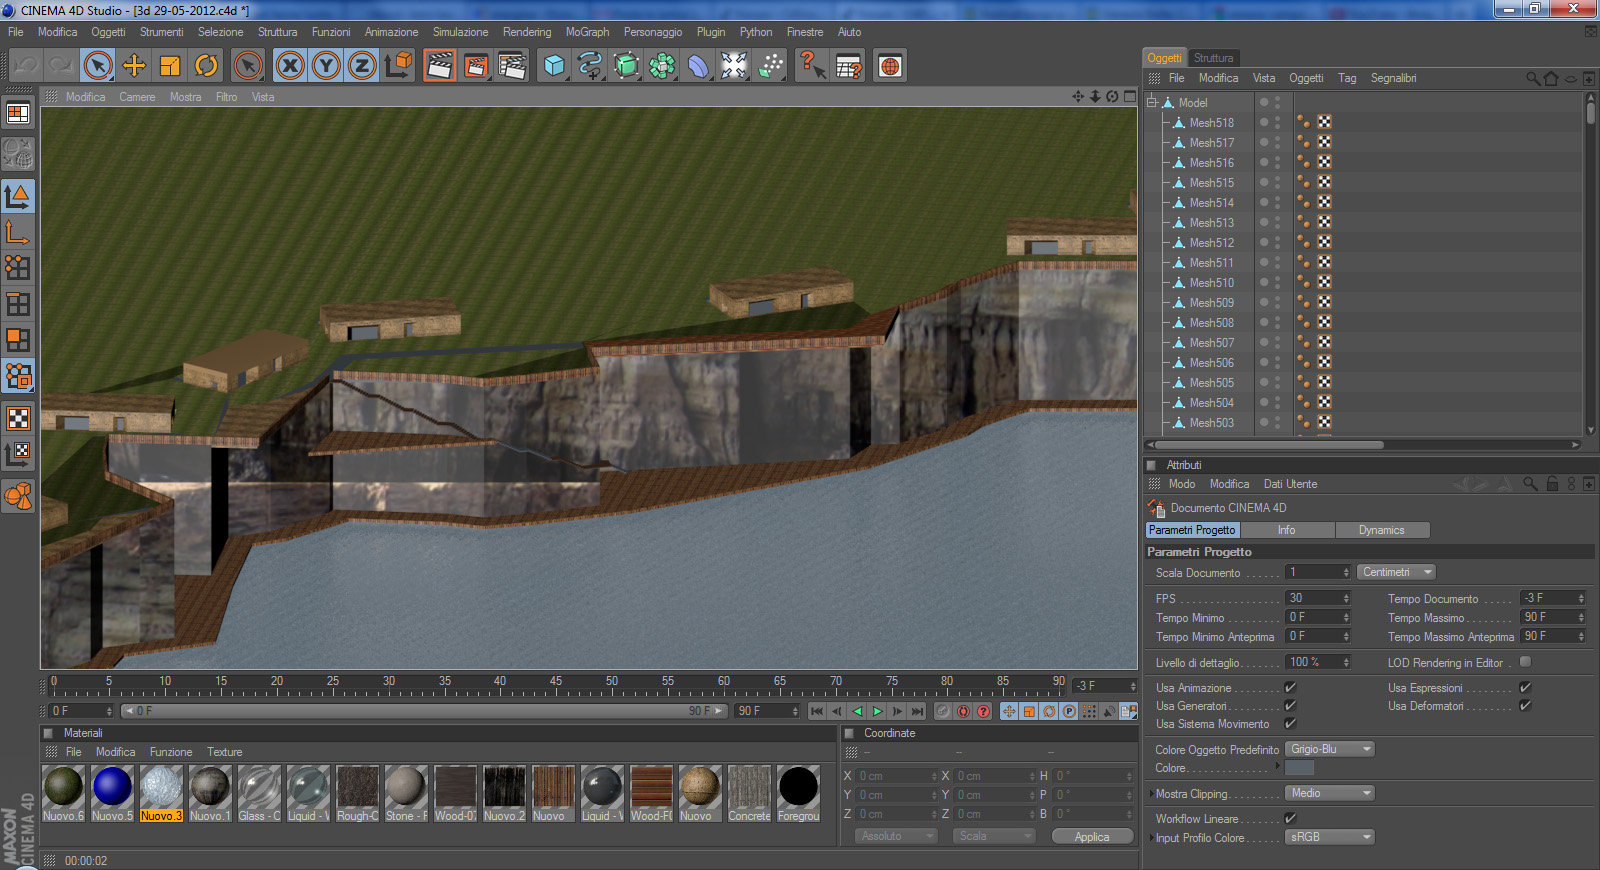Open the Centimetri unit dropdown
This screenshot has height=870, width=1600.
pos(1396,572)
